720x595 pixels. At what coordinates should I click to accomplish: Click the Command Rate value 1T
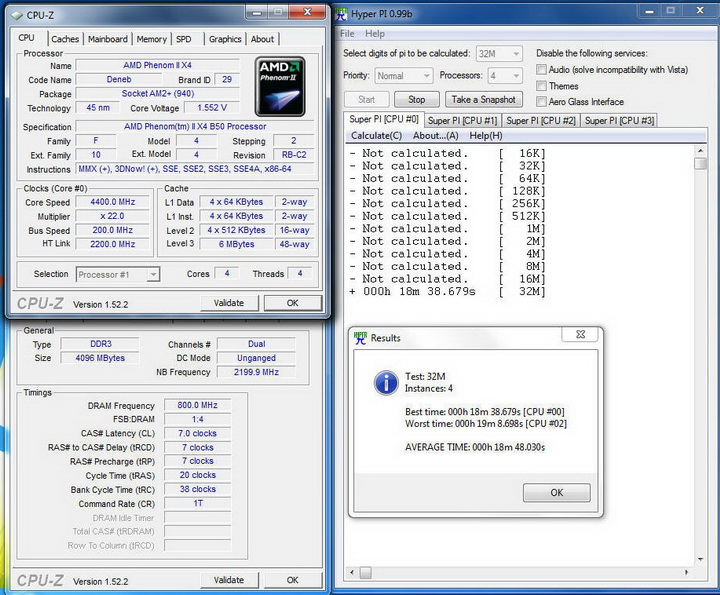tap(197, 504)
